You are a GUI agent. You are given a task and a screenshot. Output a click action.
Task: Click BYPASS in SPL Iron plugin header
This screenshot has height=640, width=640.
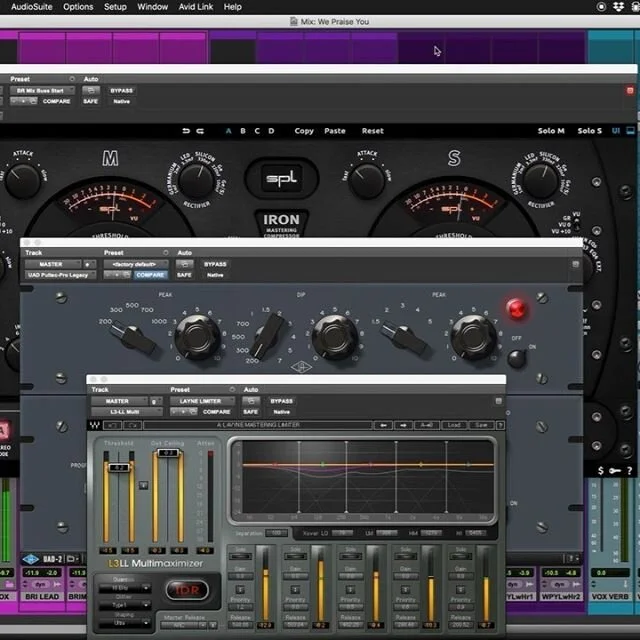(x=122, y=91)
